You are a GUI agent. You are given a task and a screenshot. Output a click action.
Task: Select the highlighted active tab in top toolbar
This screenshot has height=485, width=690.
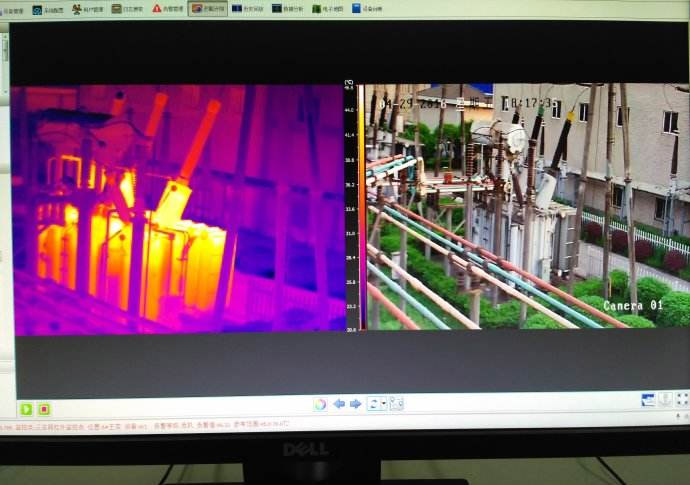(207, 8)
